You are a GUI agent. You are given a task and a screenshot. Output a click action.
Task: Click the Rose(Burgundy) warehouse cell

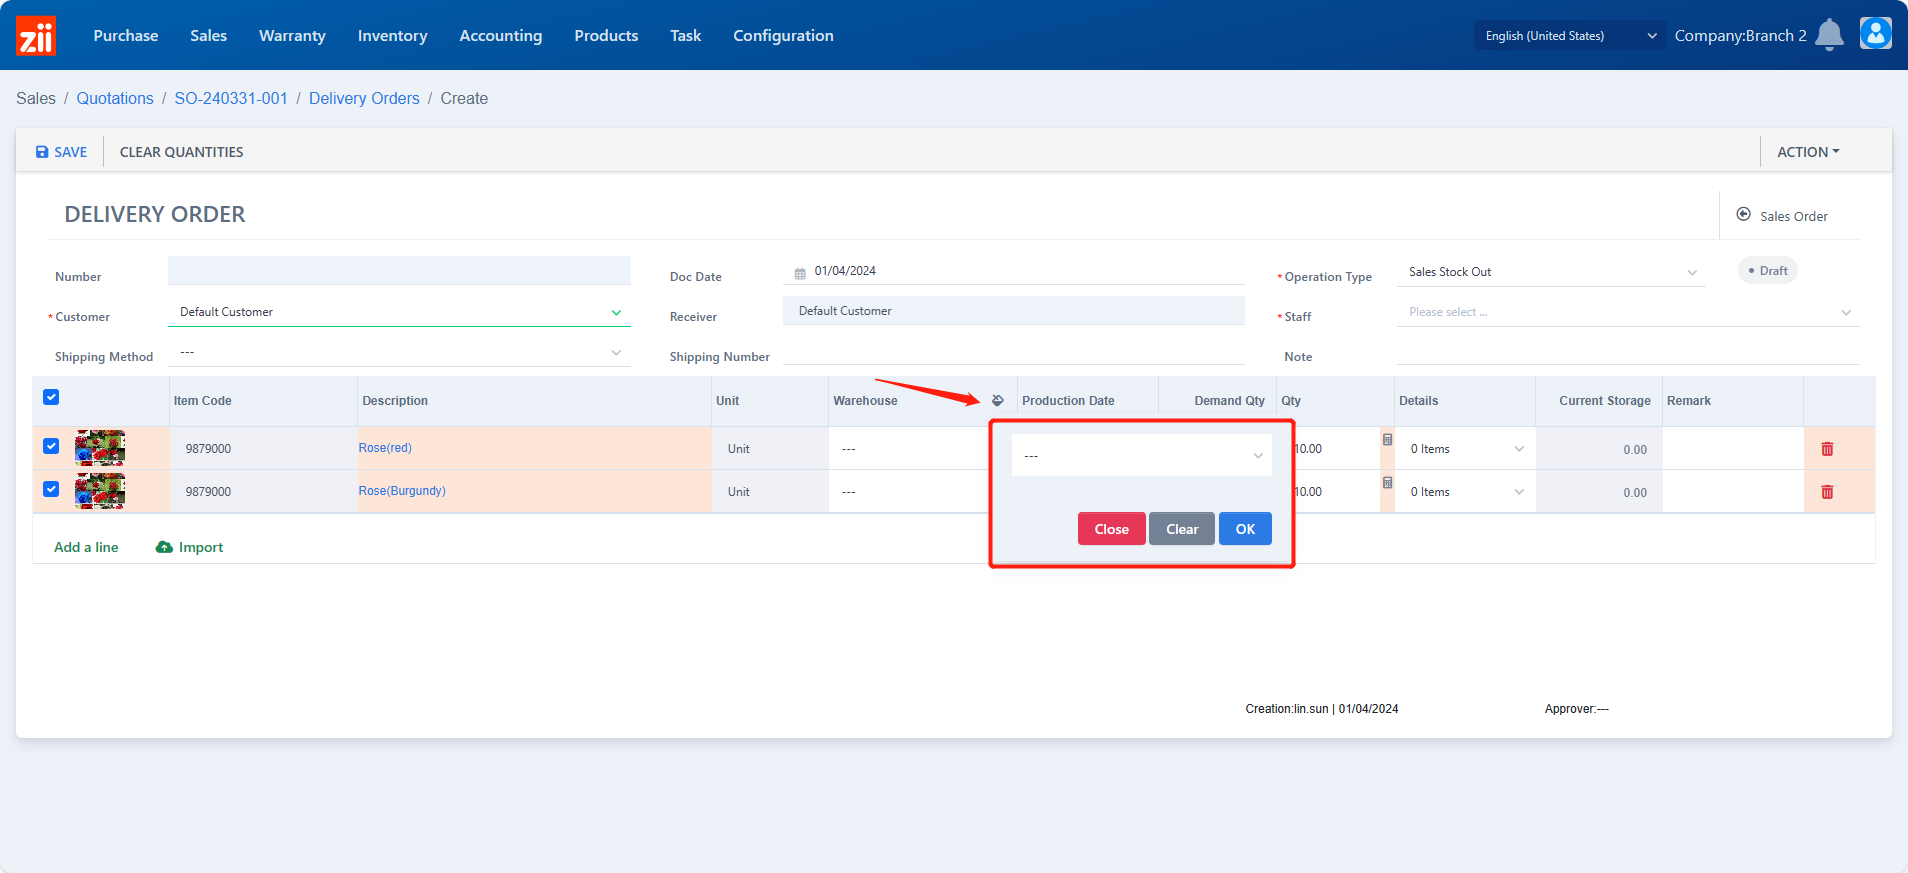click(908, 492)
